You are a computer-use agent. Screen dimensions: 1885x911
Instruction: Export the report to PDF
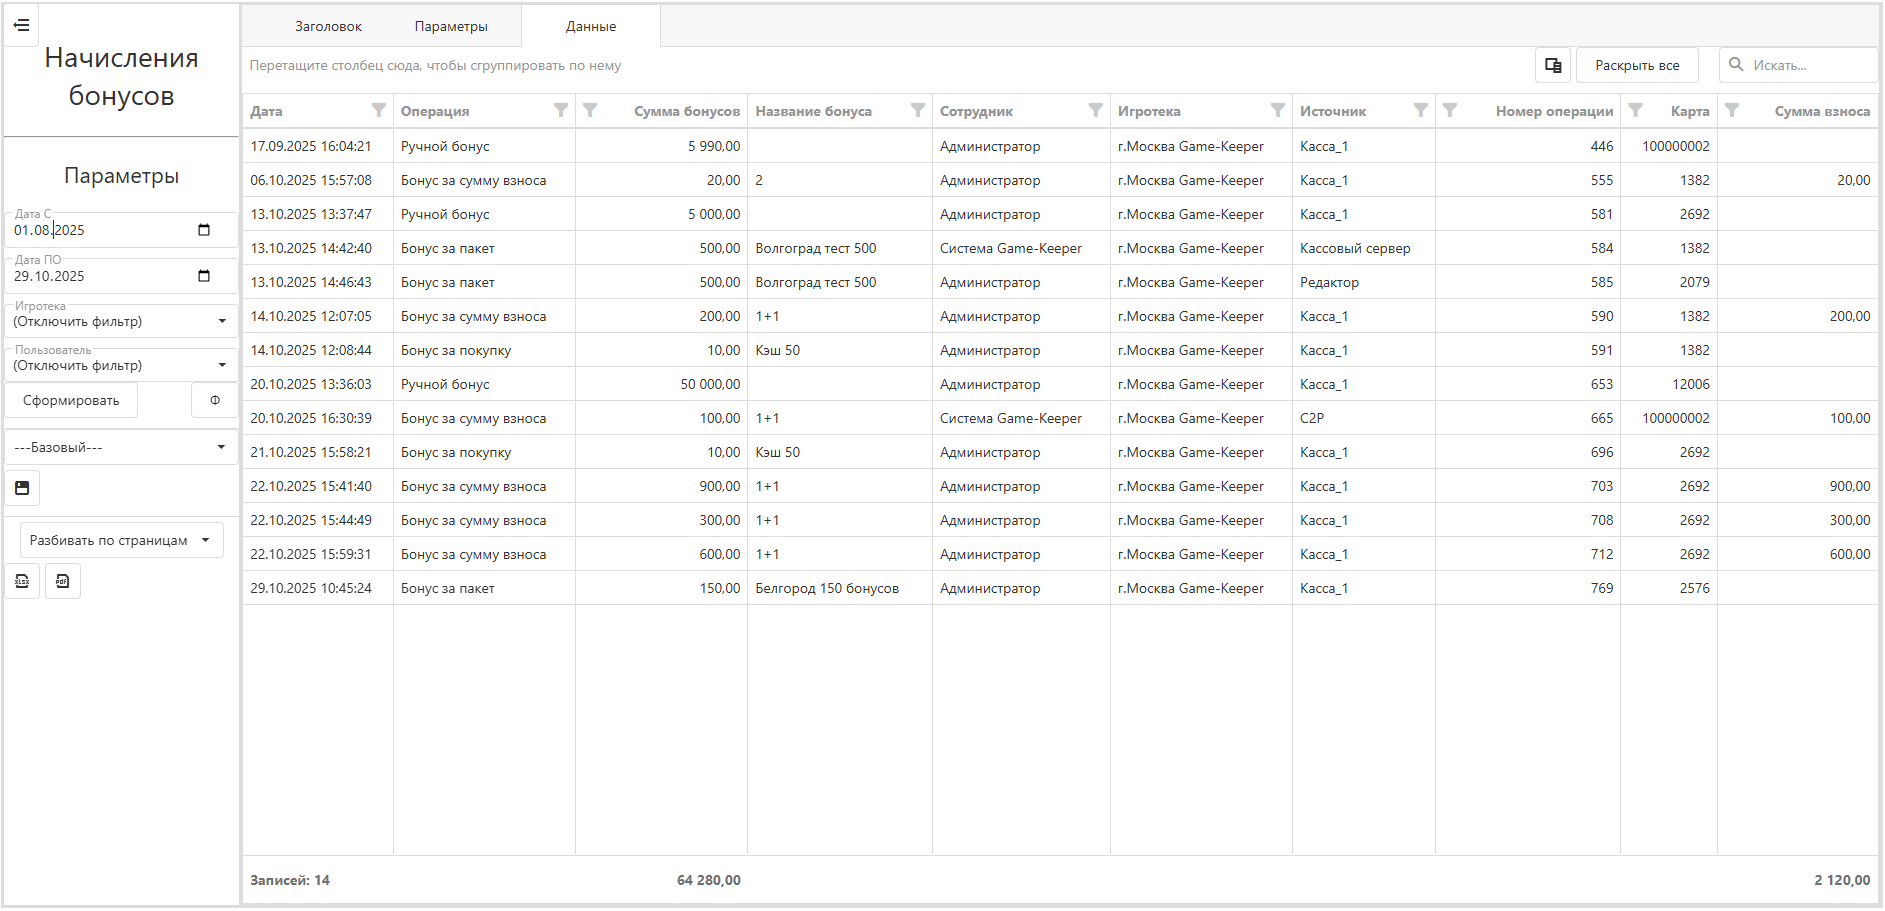(x=63, y=581)
